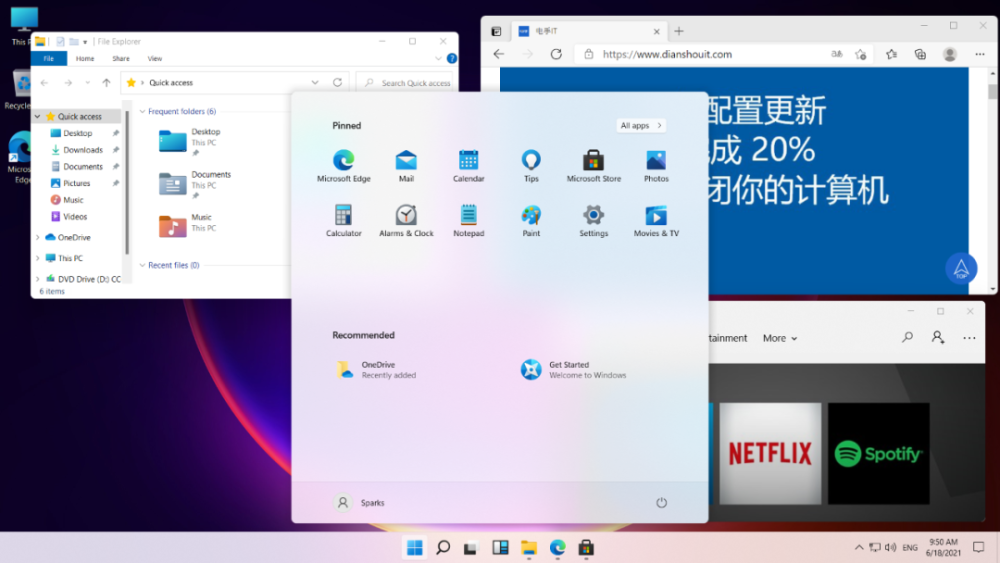Screen dimensions: 1000x563
Task: Click the Edge address bar URL
Action: coord(667,54)
